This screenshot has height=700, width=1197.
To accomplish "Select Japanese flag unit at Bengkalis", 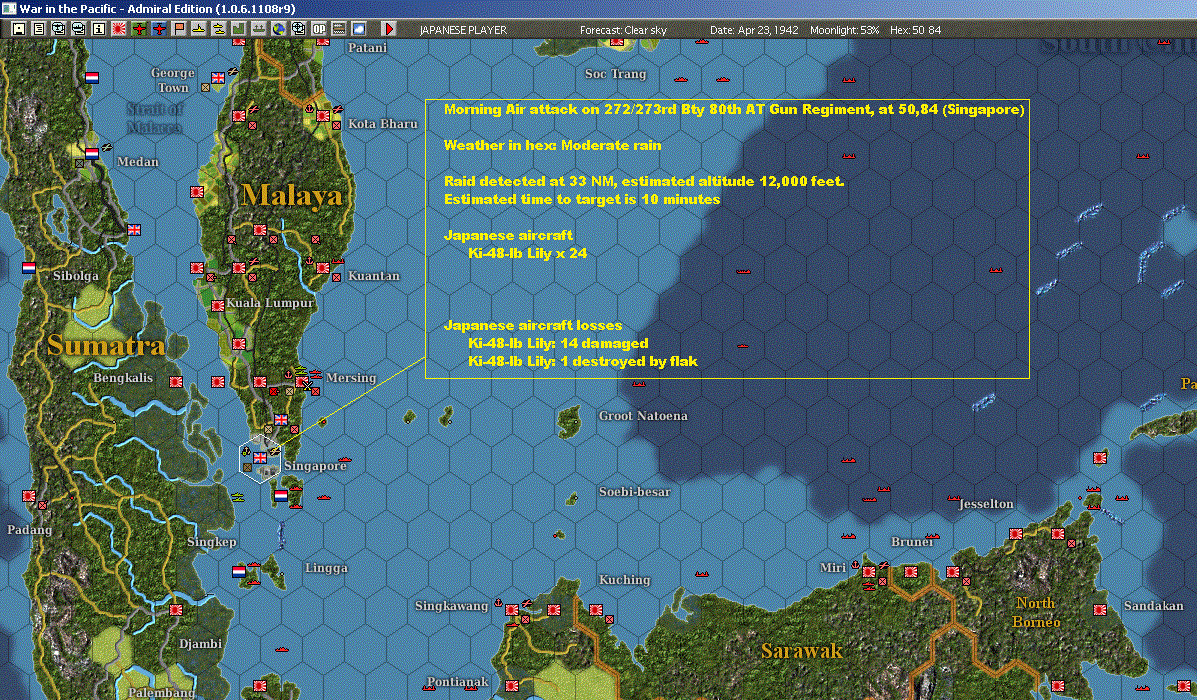I will click(176, 382).
